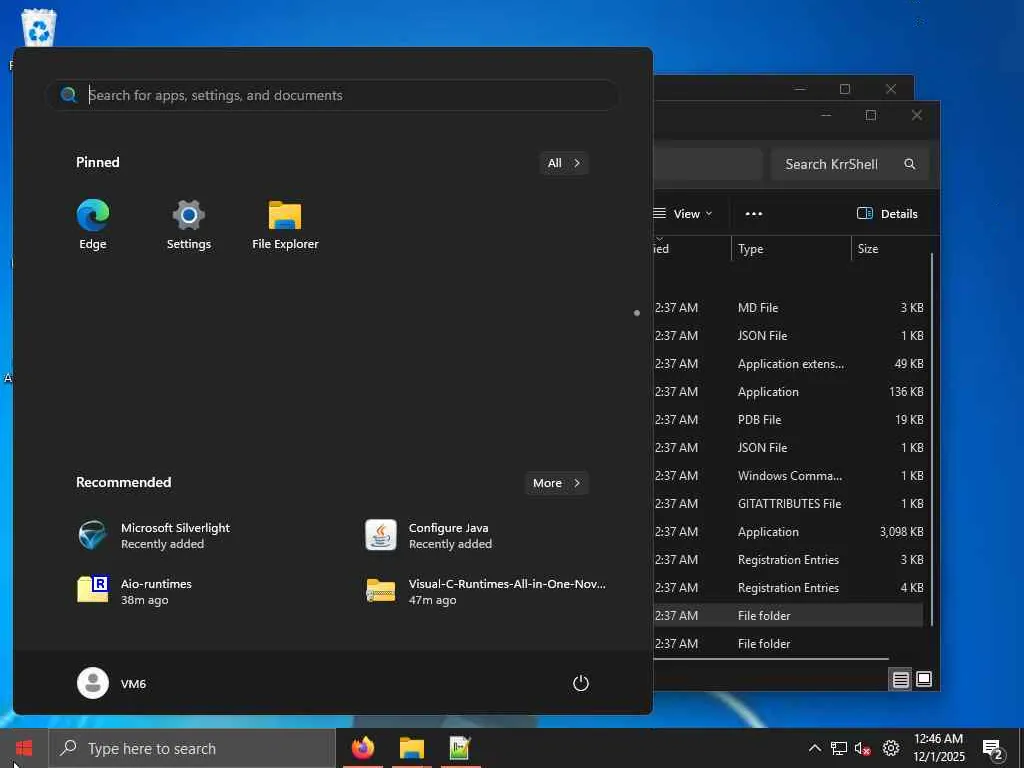Viewport: 1024px width, 768px height.
Task: Select the GITATTRIBUTES File row
Action: pyautogui.click(x=788, y=504)
